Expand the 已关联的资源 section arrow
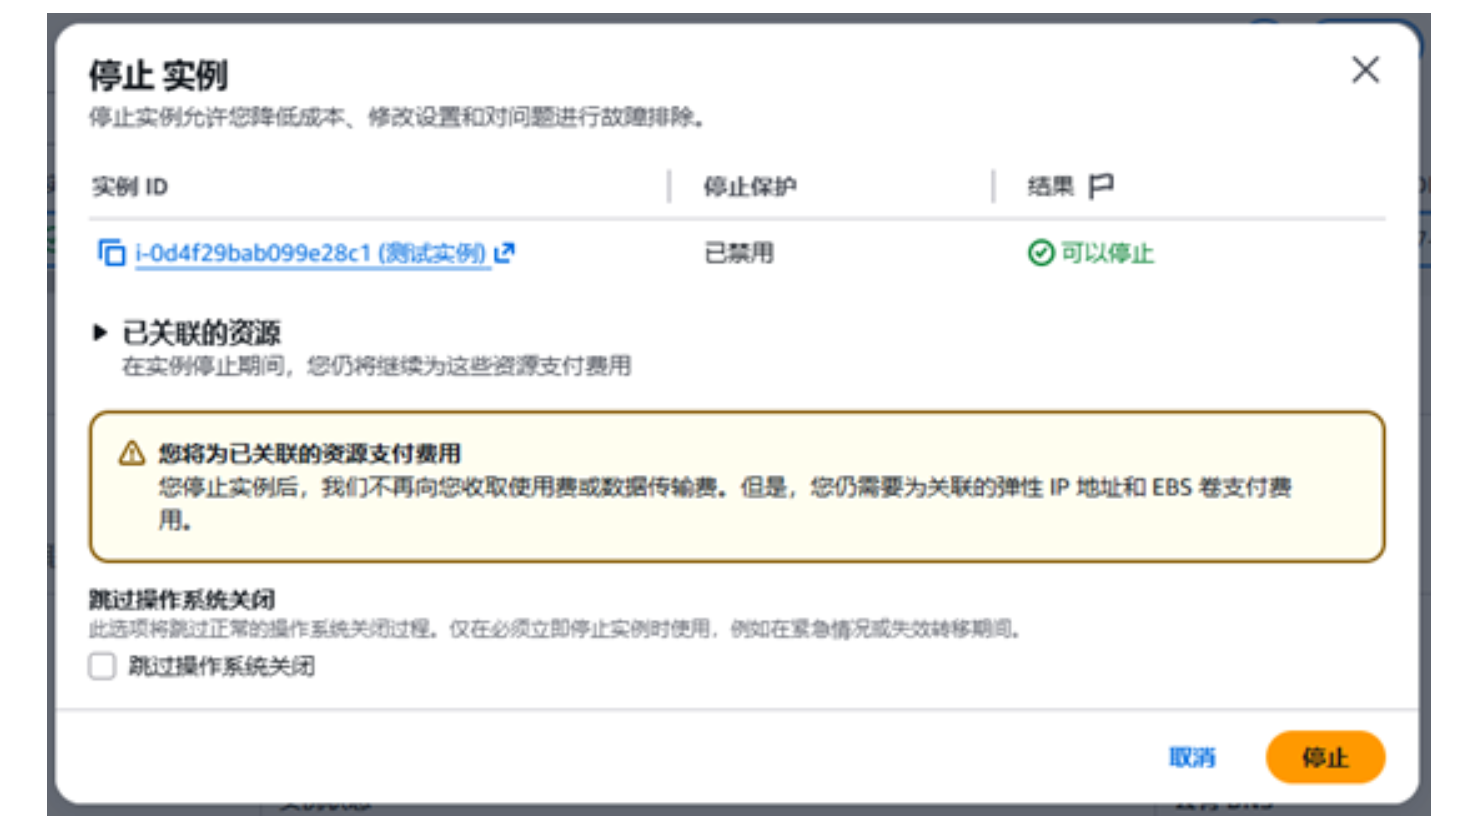This screenshot has height=830, width=1478. point(100,332)
